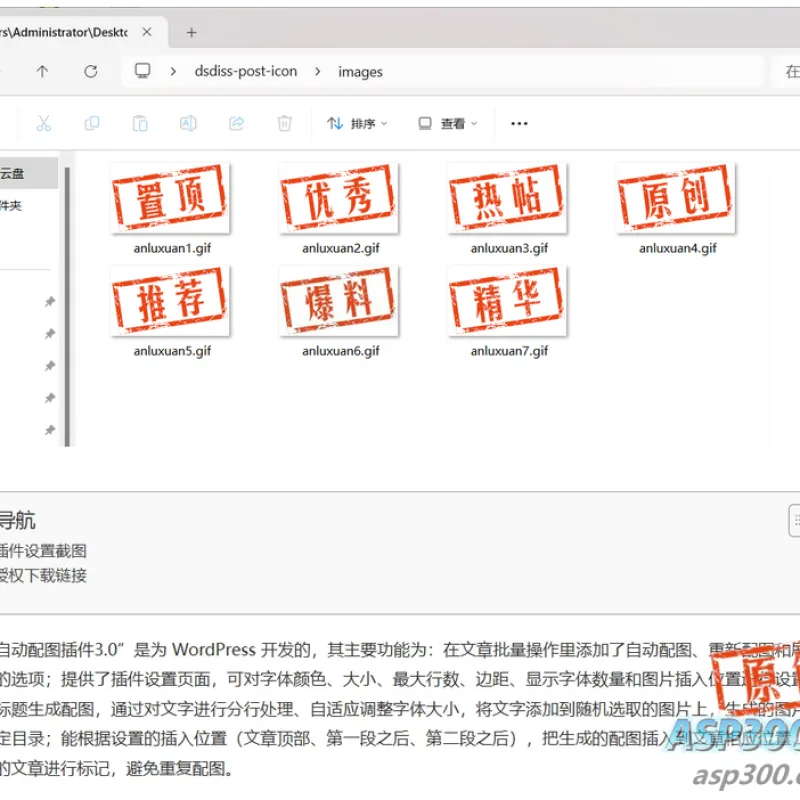The image size is (800, 800).
Task: Click the Delete trash icon
Action: click(285, 123)
